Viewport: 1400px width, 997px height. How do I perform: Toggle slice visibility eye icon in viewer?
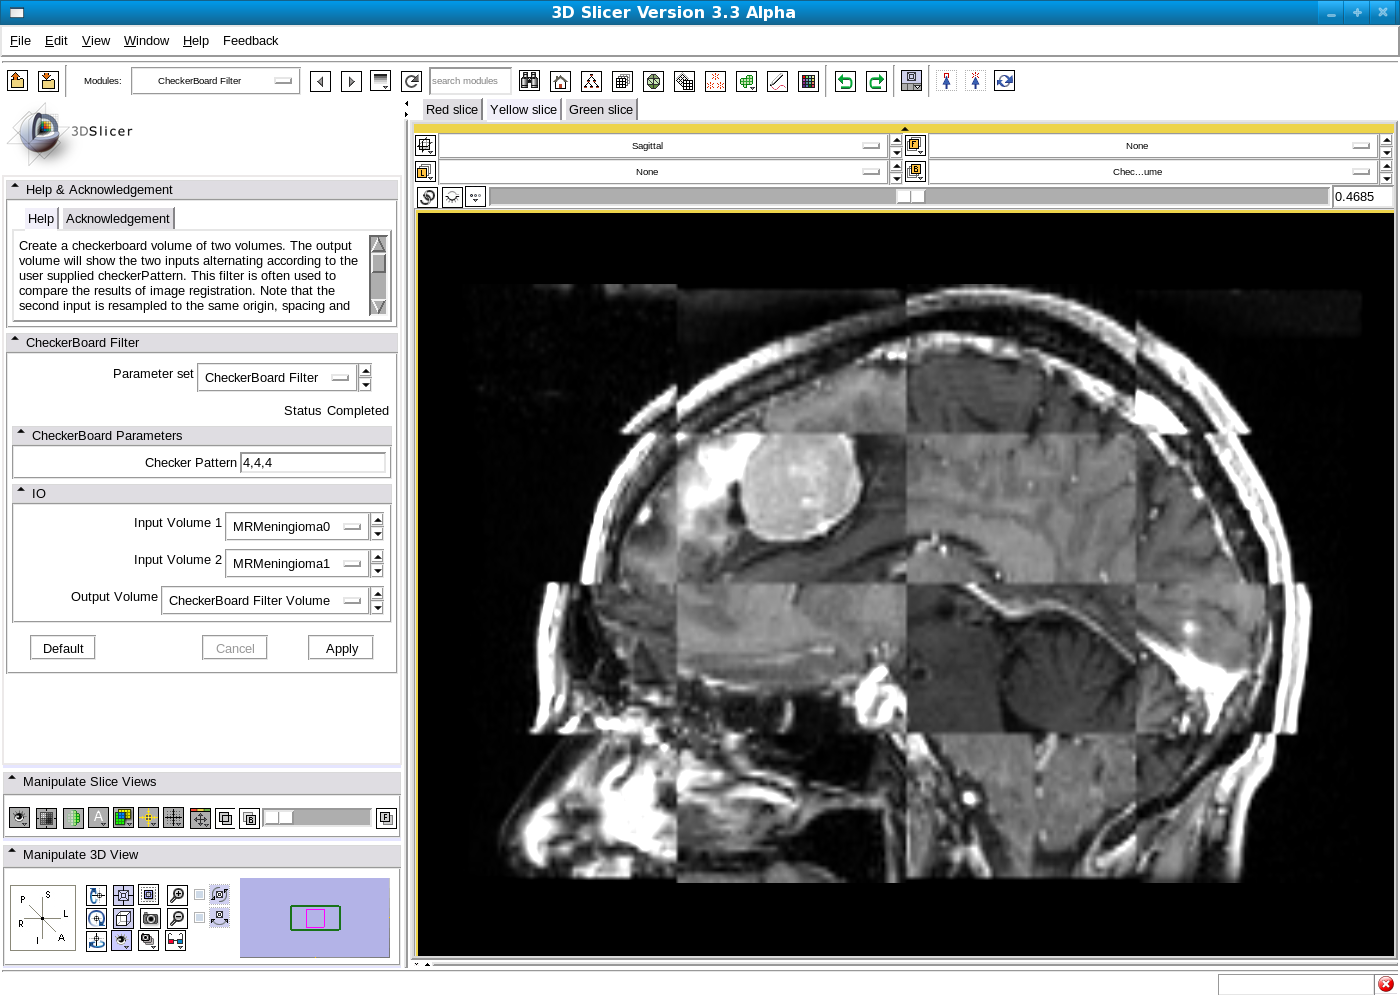click(452, 197)
